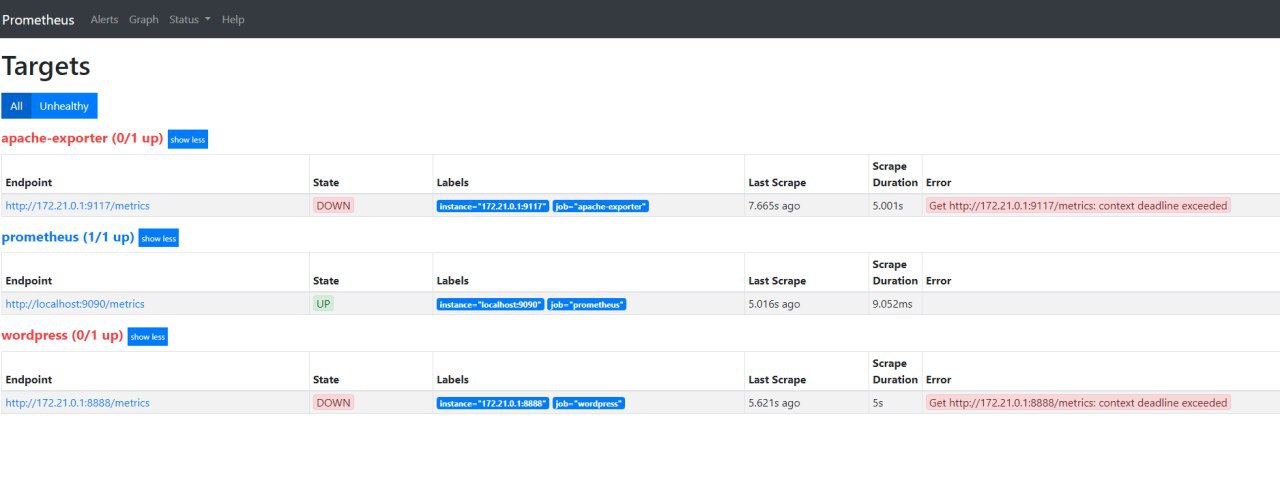The image size is (1280, 502).
Task: Click the 5.016s ago last scrape value
Action: 774,304
